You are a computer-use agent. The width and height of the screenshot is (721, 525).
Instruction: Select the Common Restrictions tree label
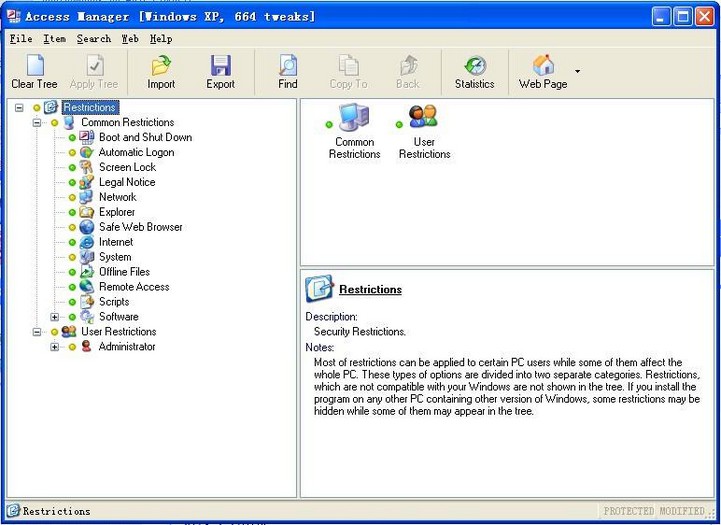[x=128, y=122]
